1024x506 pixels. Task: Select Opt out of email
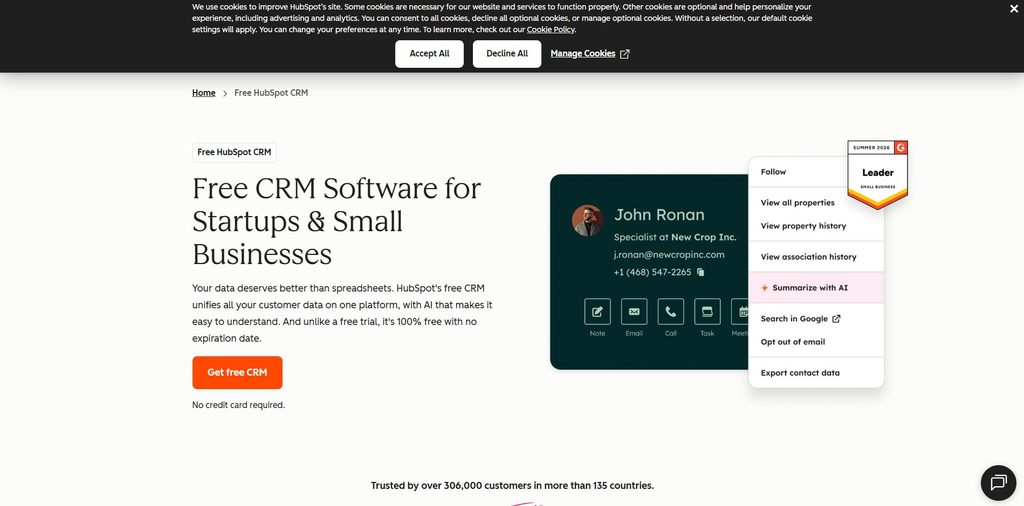click(793, 342)
